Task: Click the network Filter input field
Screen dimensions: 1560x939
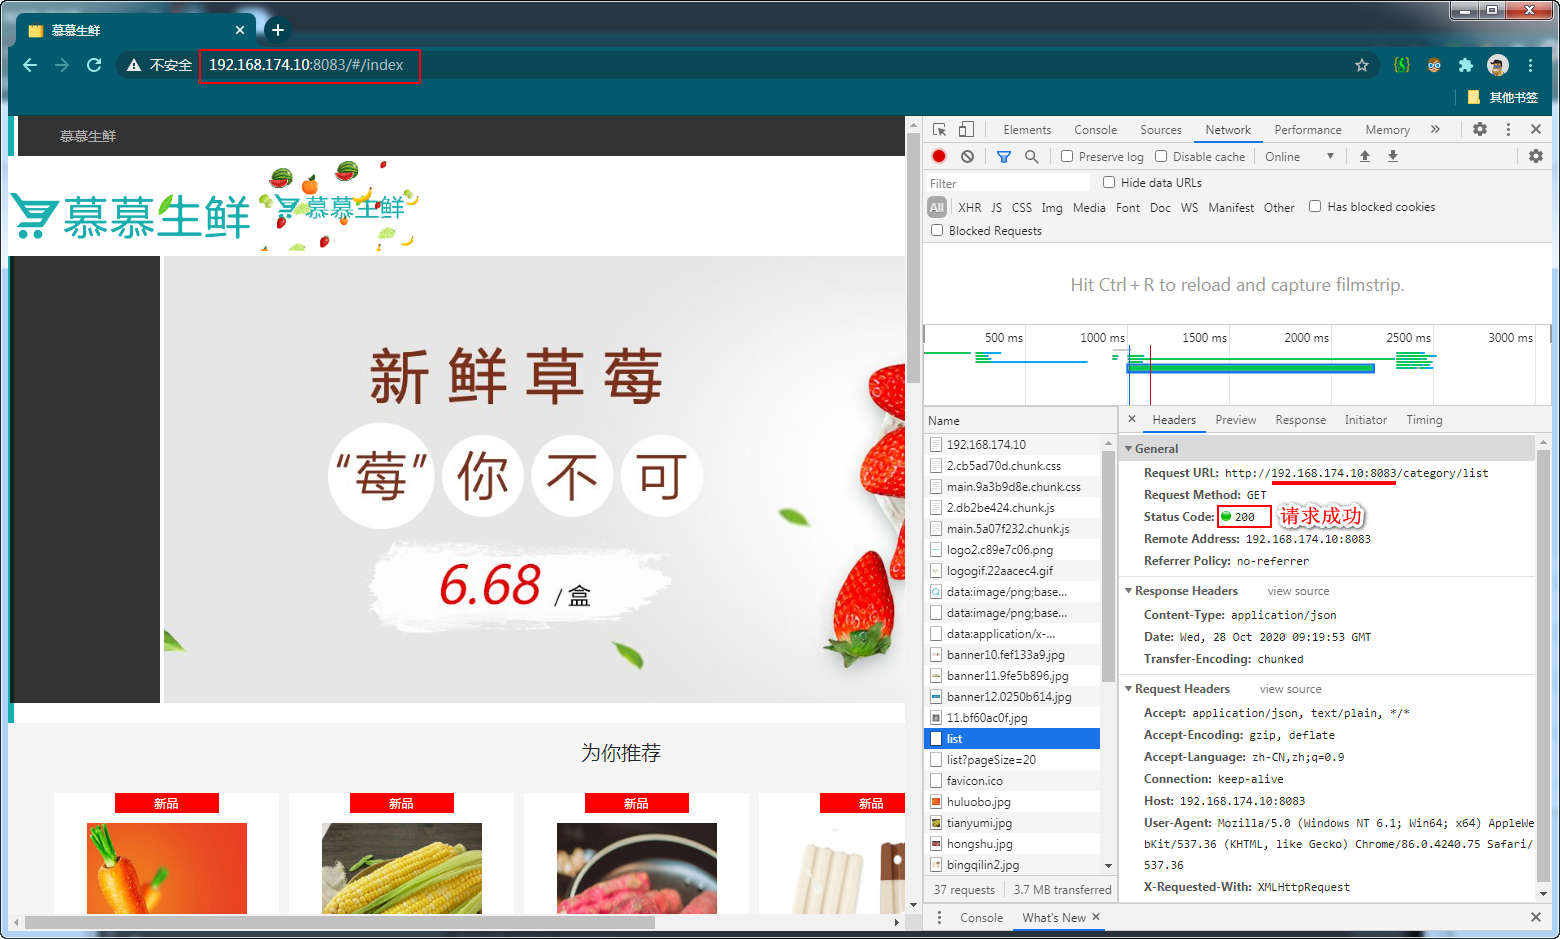Action: pos(1008,183)
